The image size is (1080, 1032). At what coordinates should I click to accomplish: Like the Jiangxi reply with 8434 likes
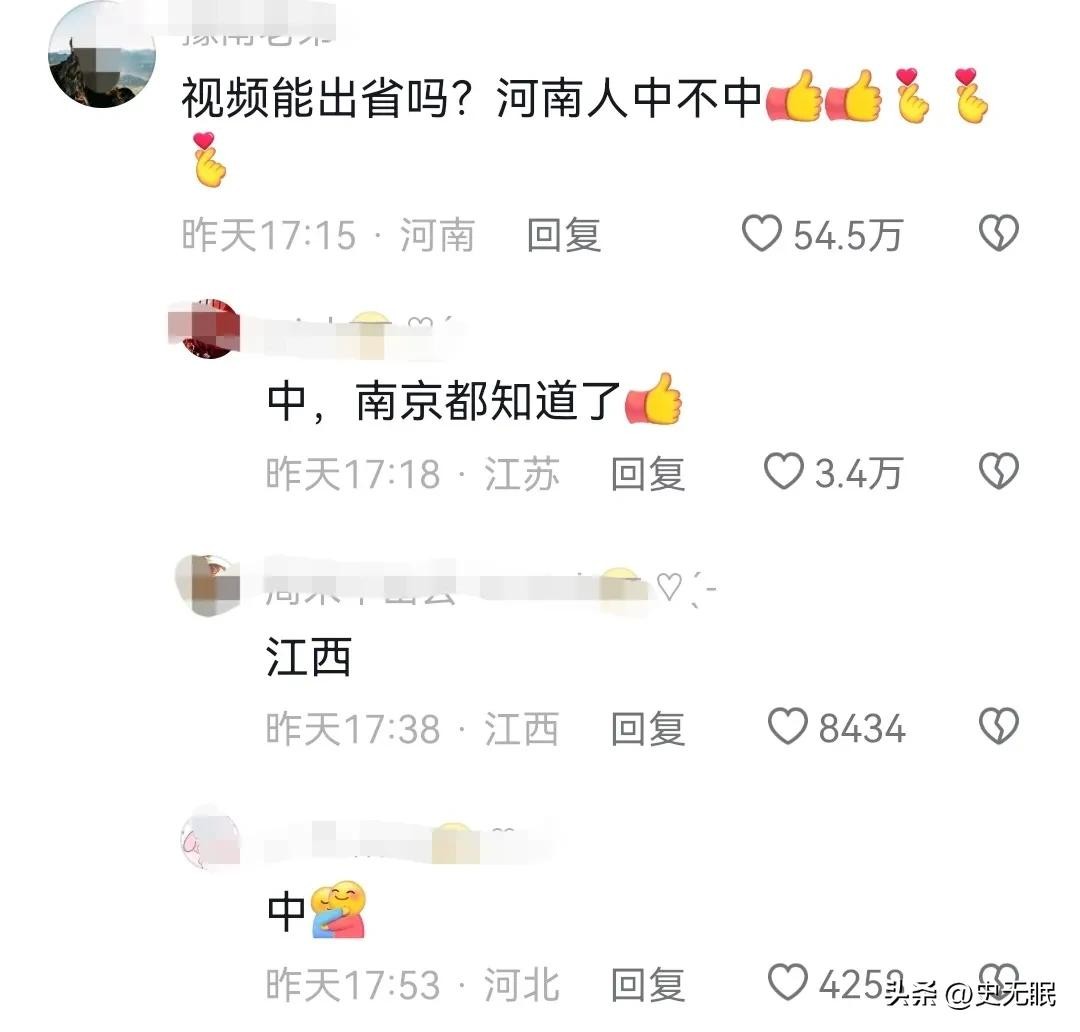click(787, 727)
